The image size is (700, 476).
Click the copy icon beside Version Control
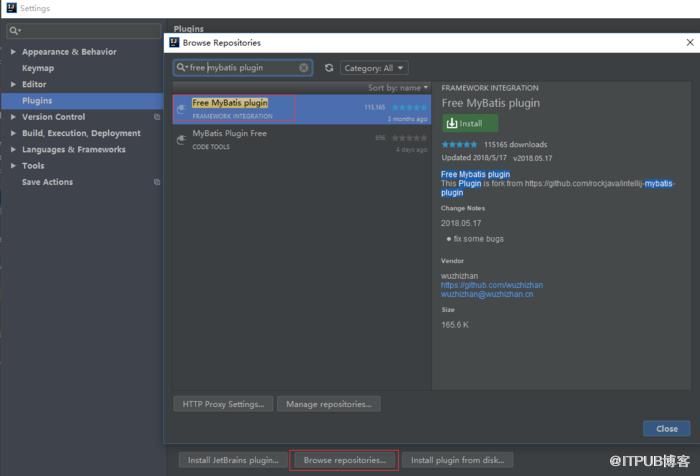pyautogui.click(x=157, y=117)
